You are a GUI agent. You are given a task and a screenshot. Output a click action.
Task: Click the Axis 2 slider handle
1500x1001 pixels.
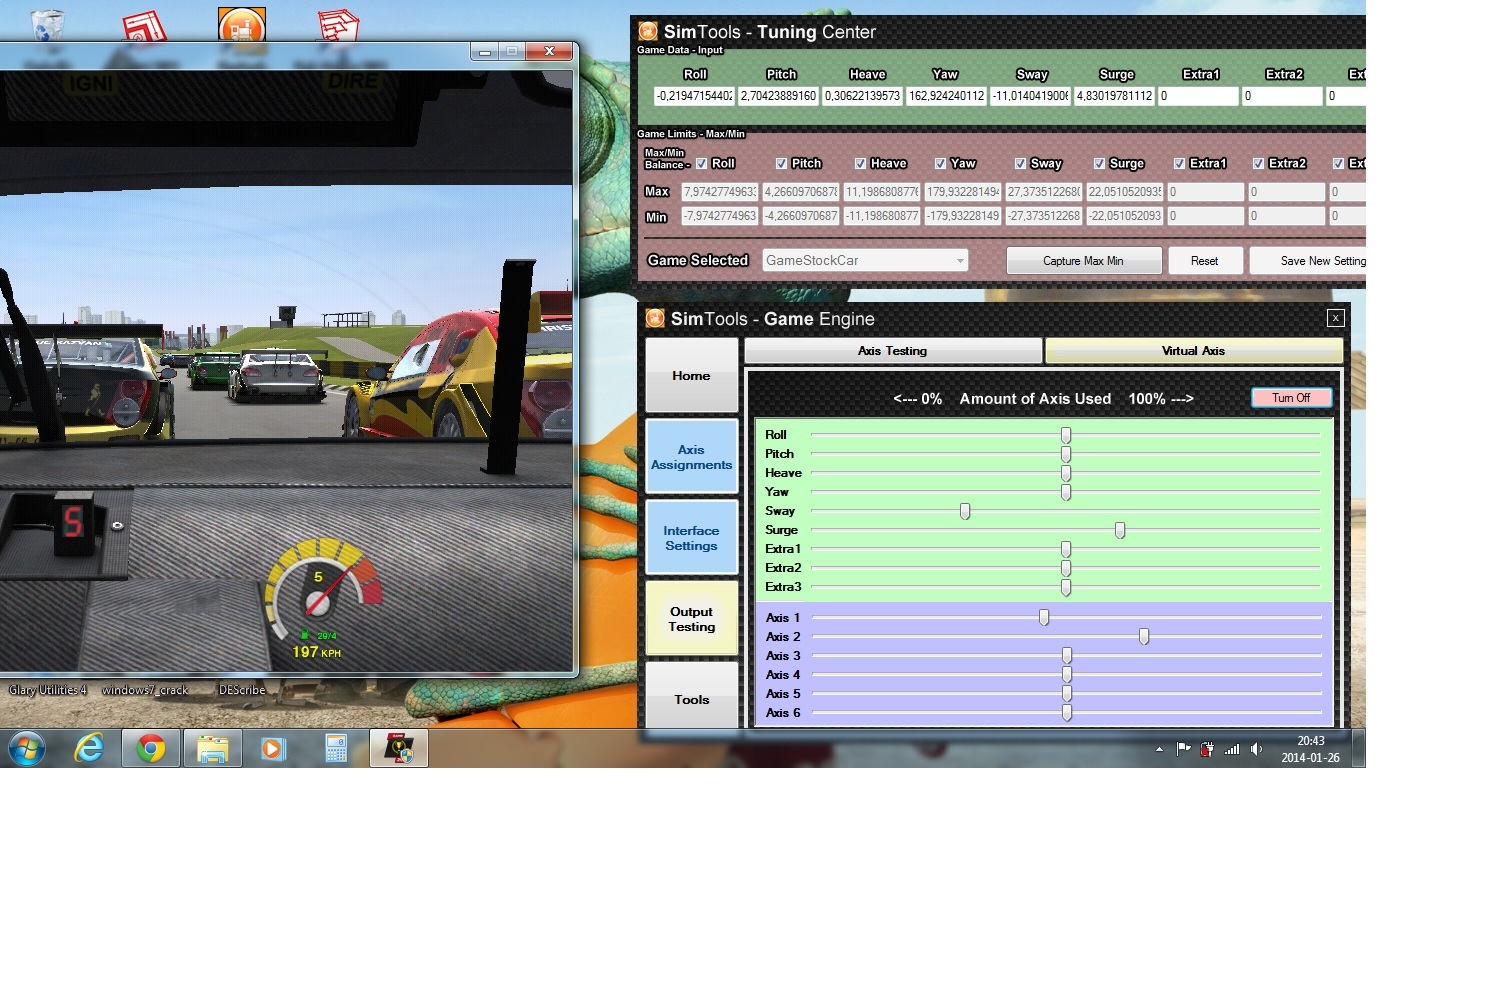(1144, 637)
